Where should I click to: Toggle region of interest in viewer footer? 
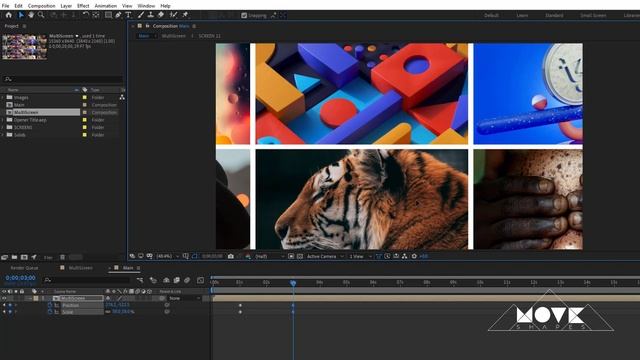pyautogui.click(x=291, y=256)
